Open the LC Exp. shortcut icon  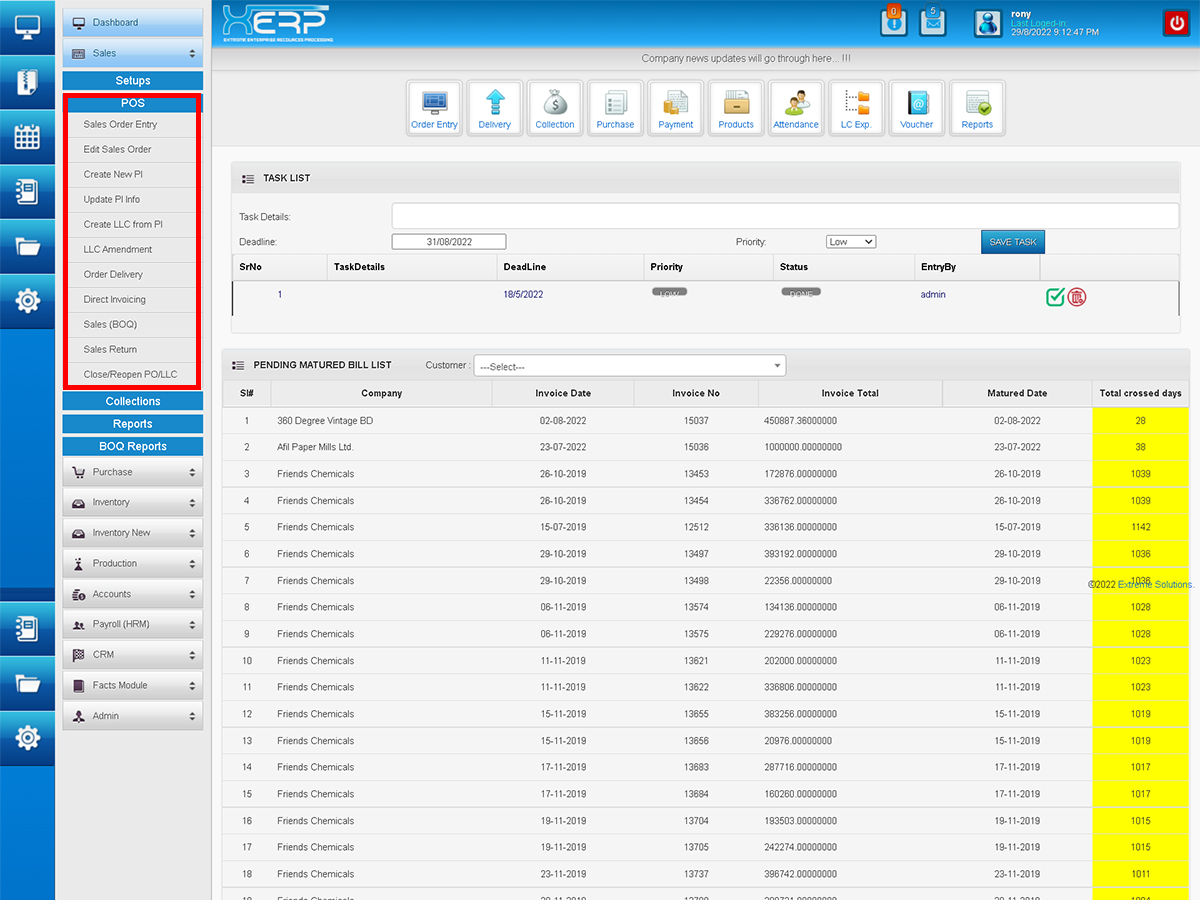click(856, 107)
